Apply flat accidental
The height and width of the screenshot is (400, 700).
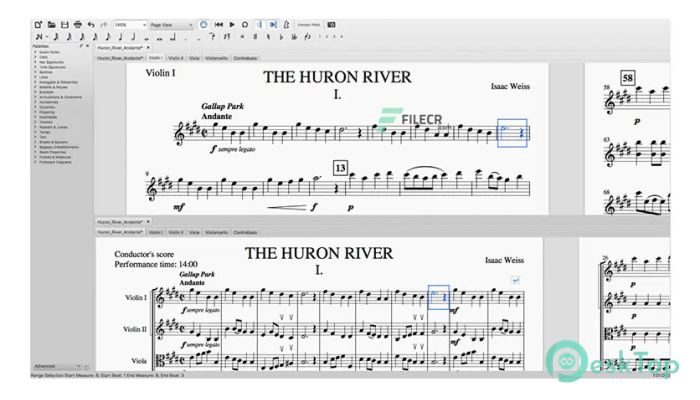pos(281,37)
